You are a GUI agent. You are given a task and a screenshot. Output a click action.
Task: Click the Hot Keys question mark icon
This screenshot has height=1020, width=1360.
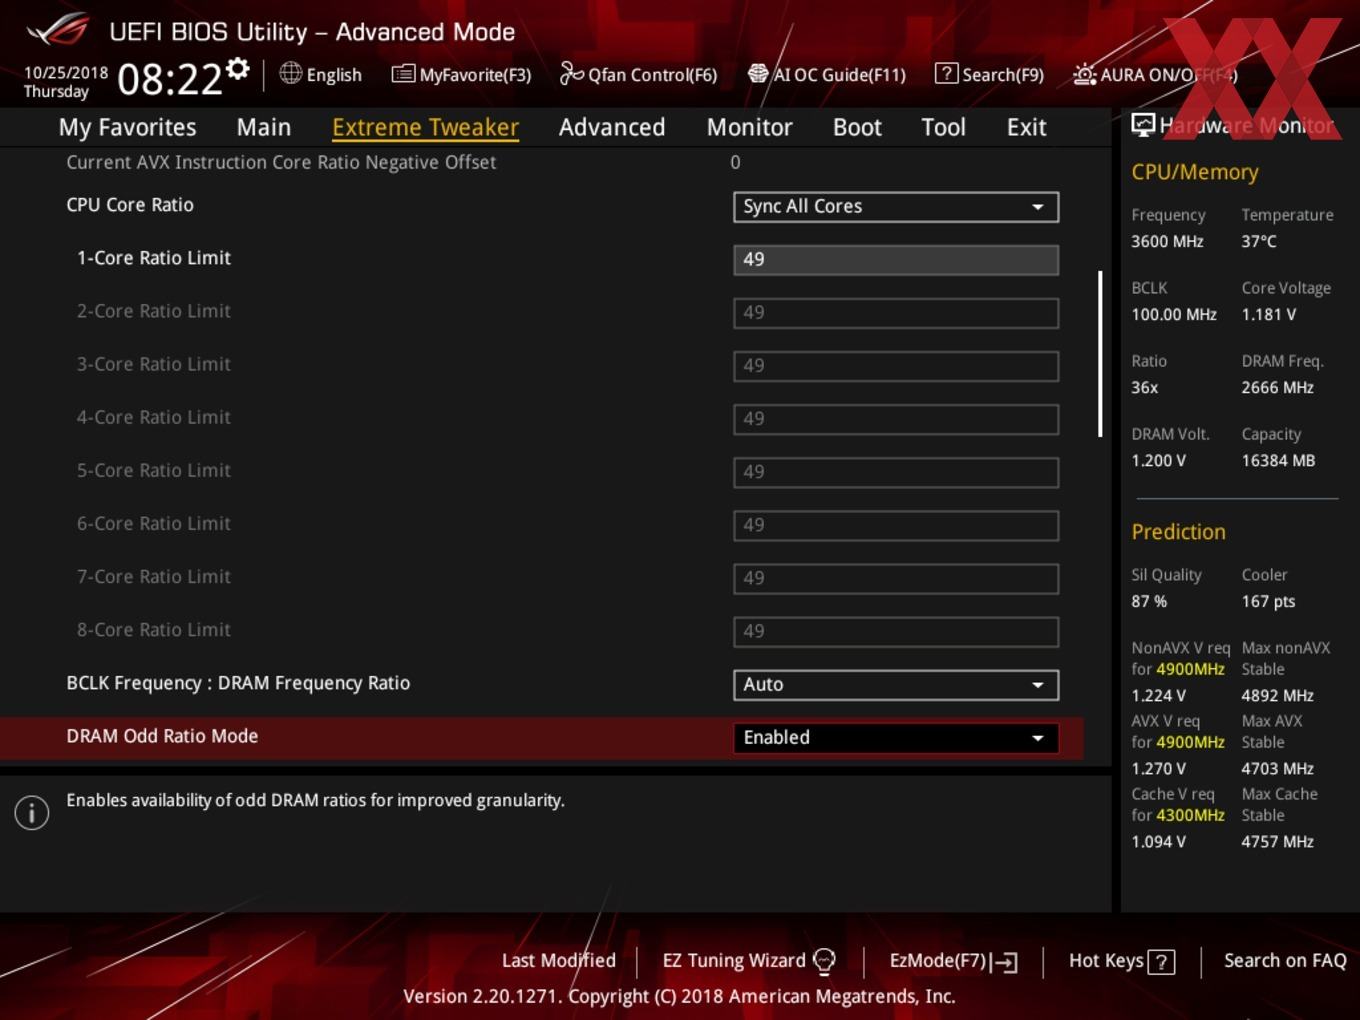click(x=1161, y=962)
